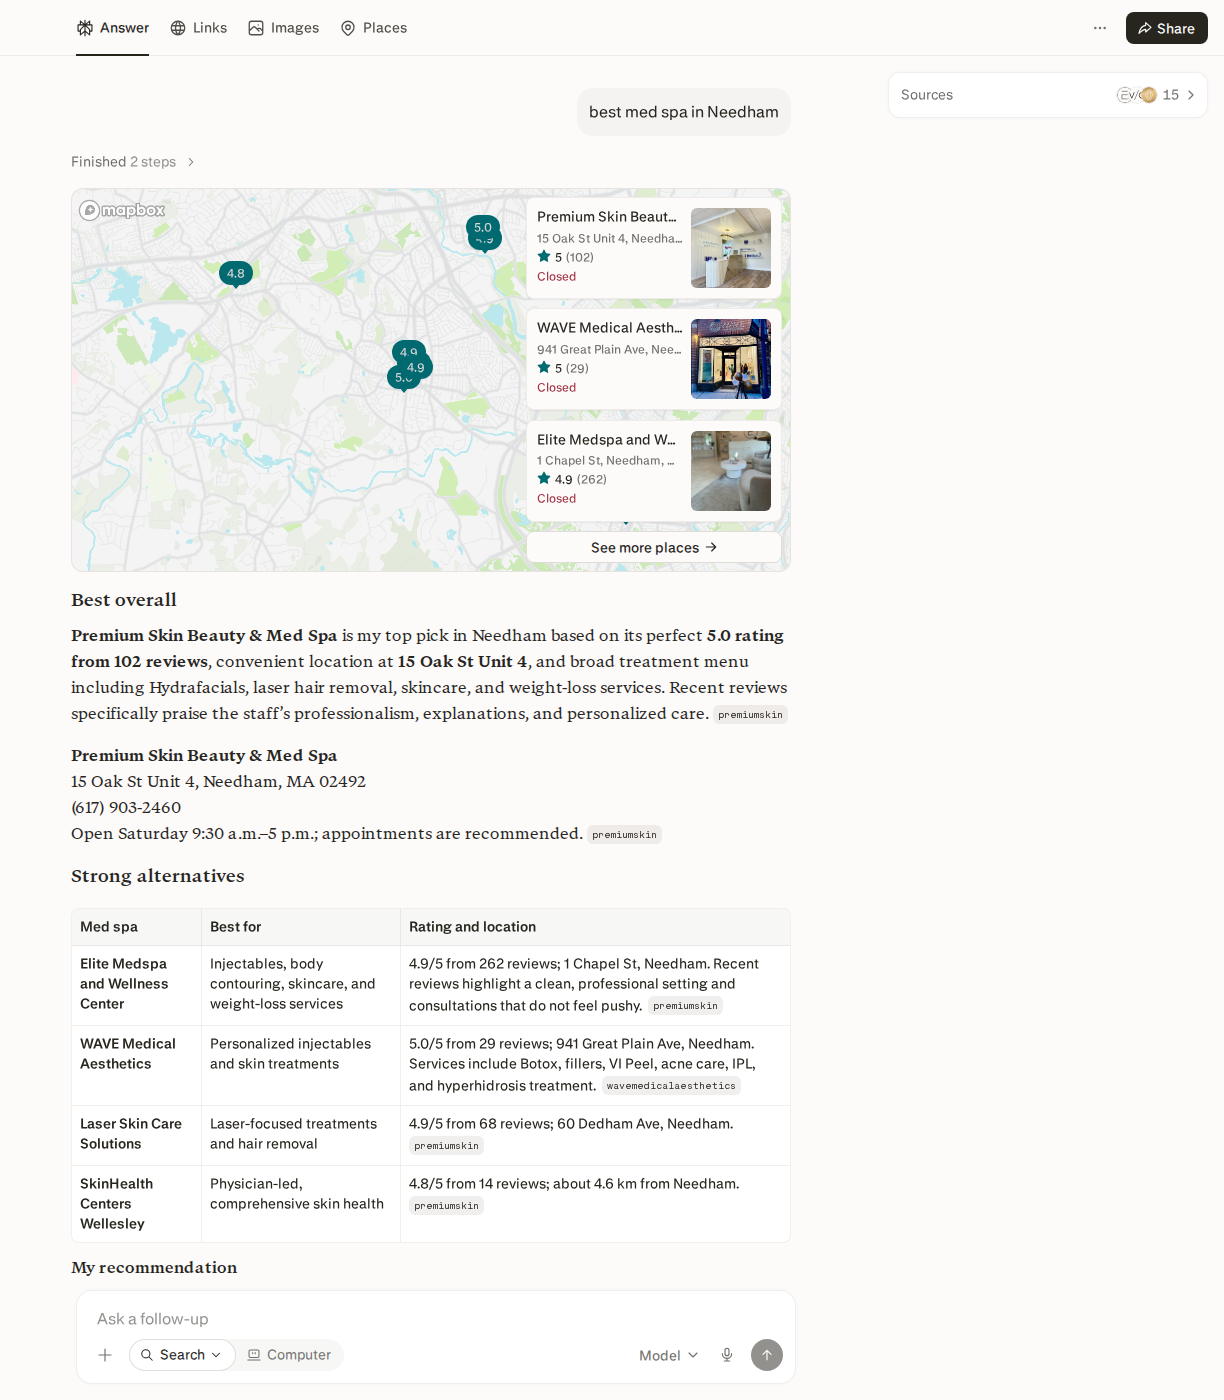Viewport: 1224px width, 1400px height.
Task: Click the Share button
Action: (1167, 28)
